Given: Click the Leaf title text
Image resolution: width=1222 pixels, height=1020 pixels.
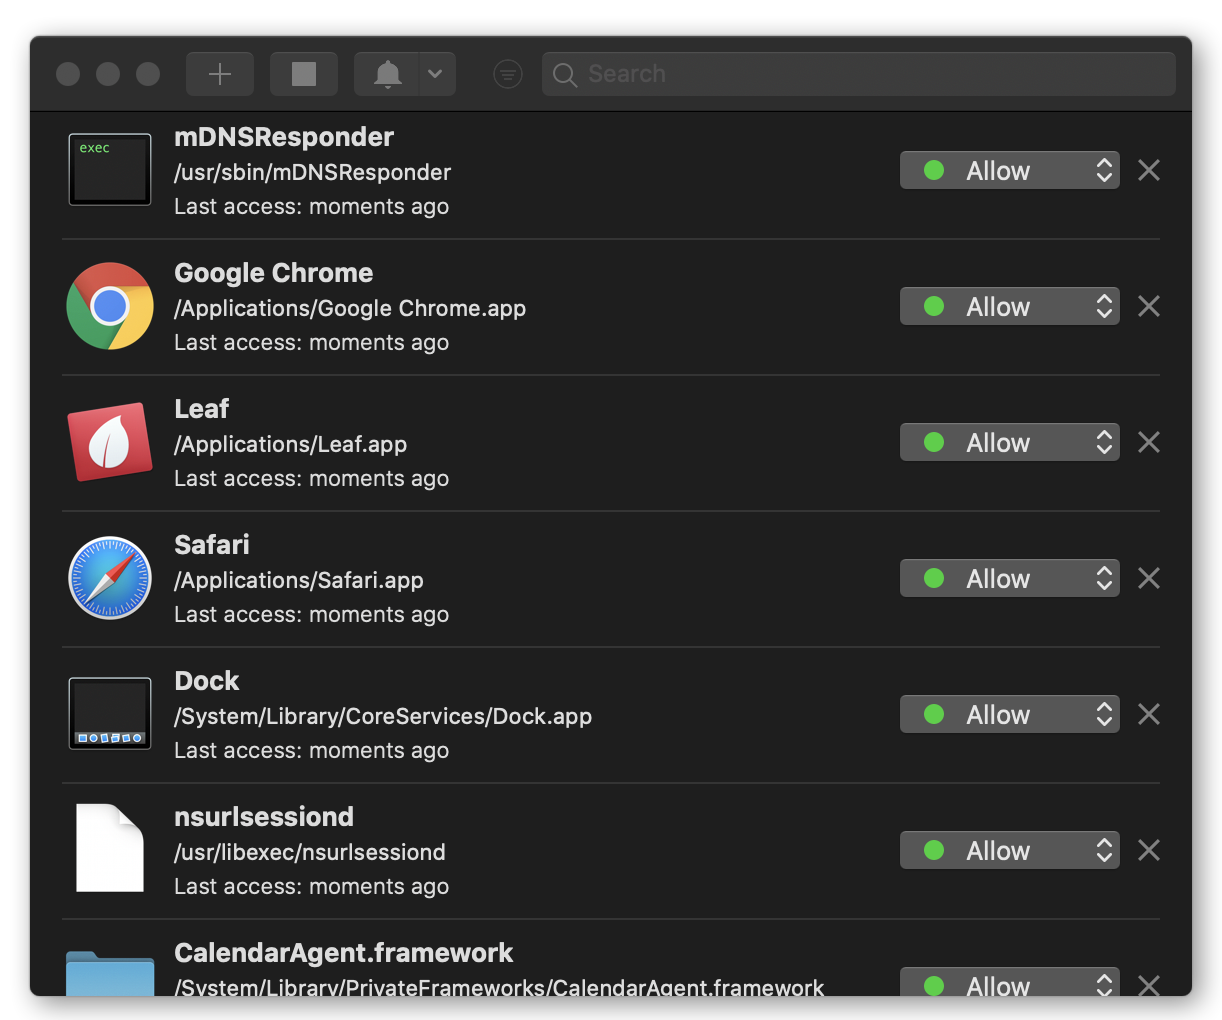Looking at the screenshot, I should pyautogui.click(x=201, y=409).
